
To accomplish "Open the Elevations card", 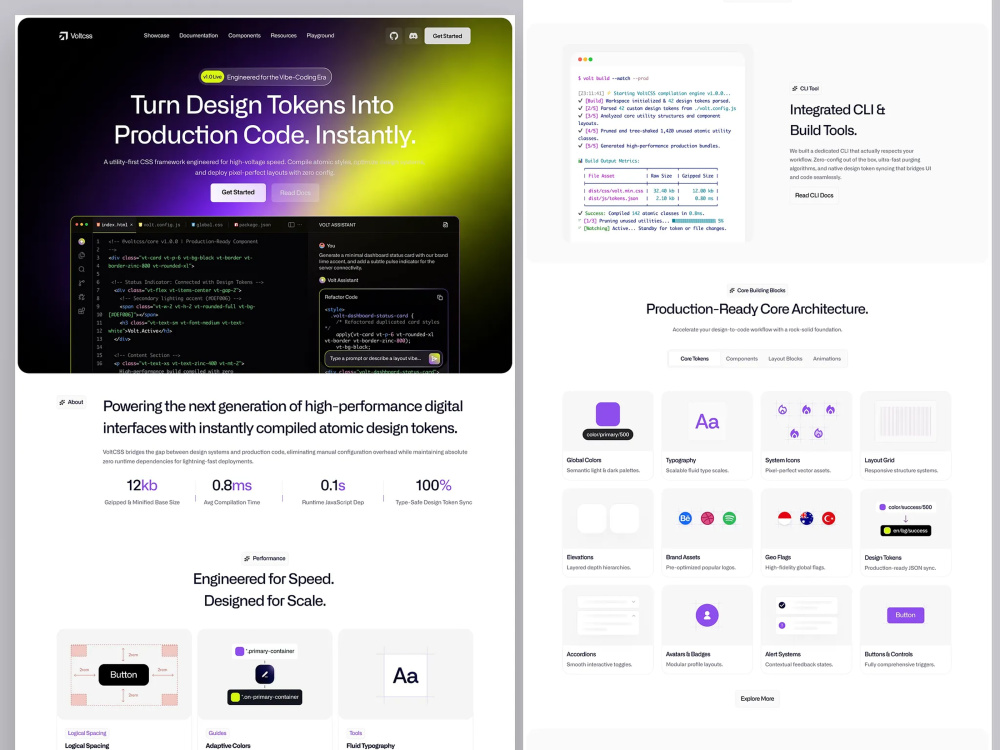I will pos(608,532).
